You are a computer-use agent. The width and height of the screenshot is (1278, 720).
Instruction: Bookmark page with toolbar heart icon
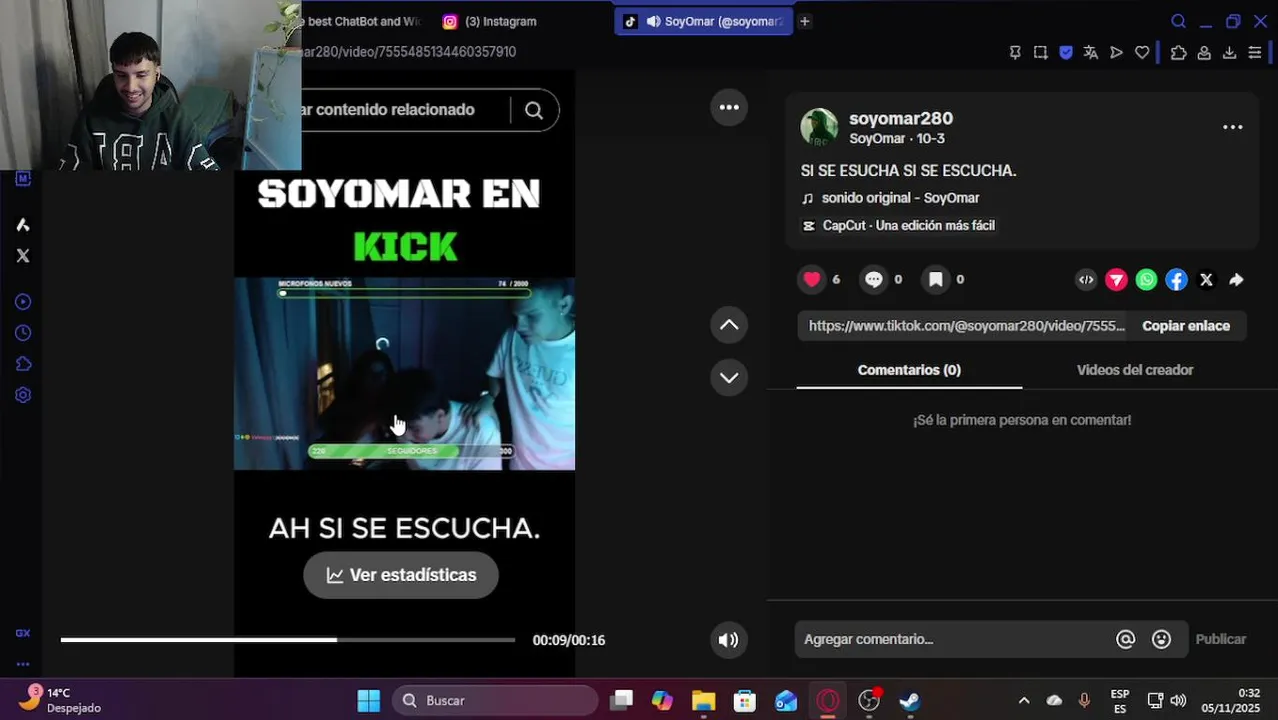click(1142, 53)
